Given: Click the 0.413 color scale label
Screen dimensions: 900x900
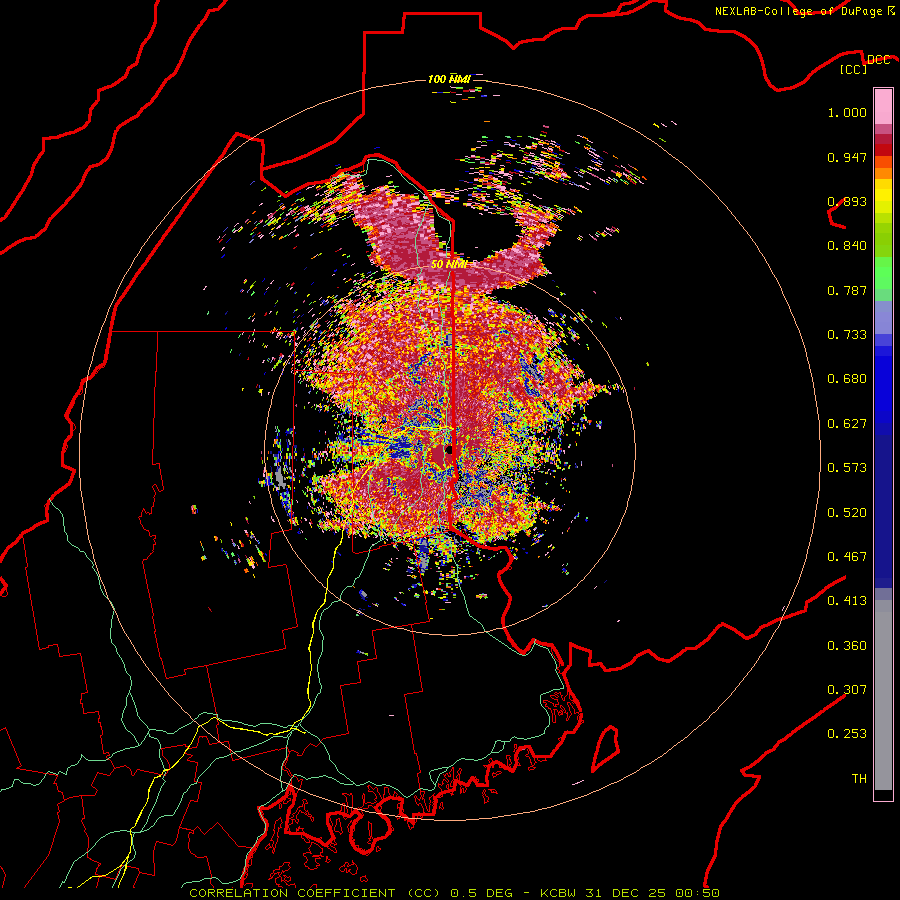Looking at the screenshot, I should click(847, 601).
